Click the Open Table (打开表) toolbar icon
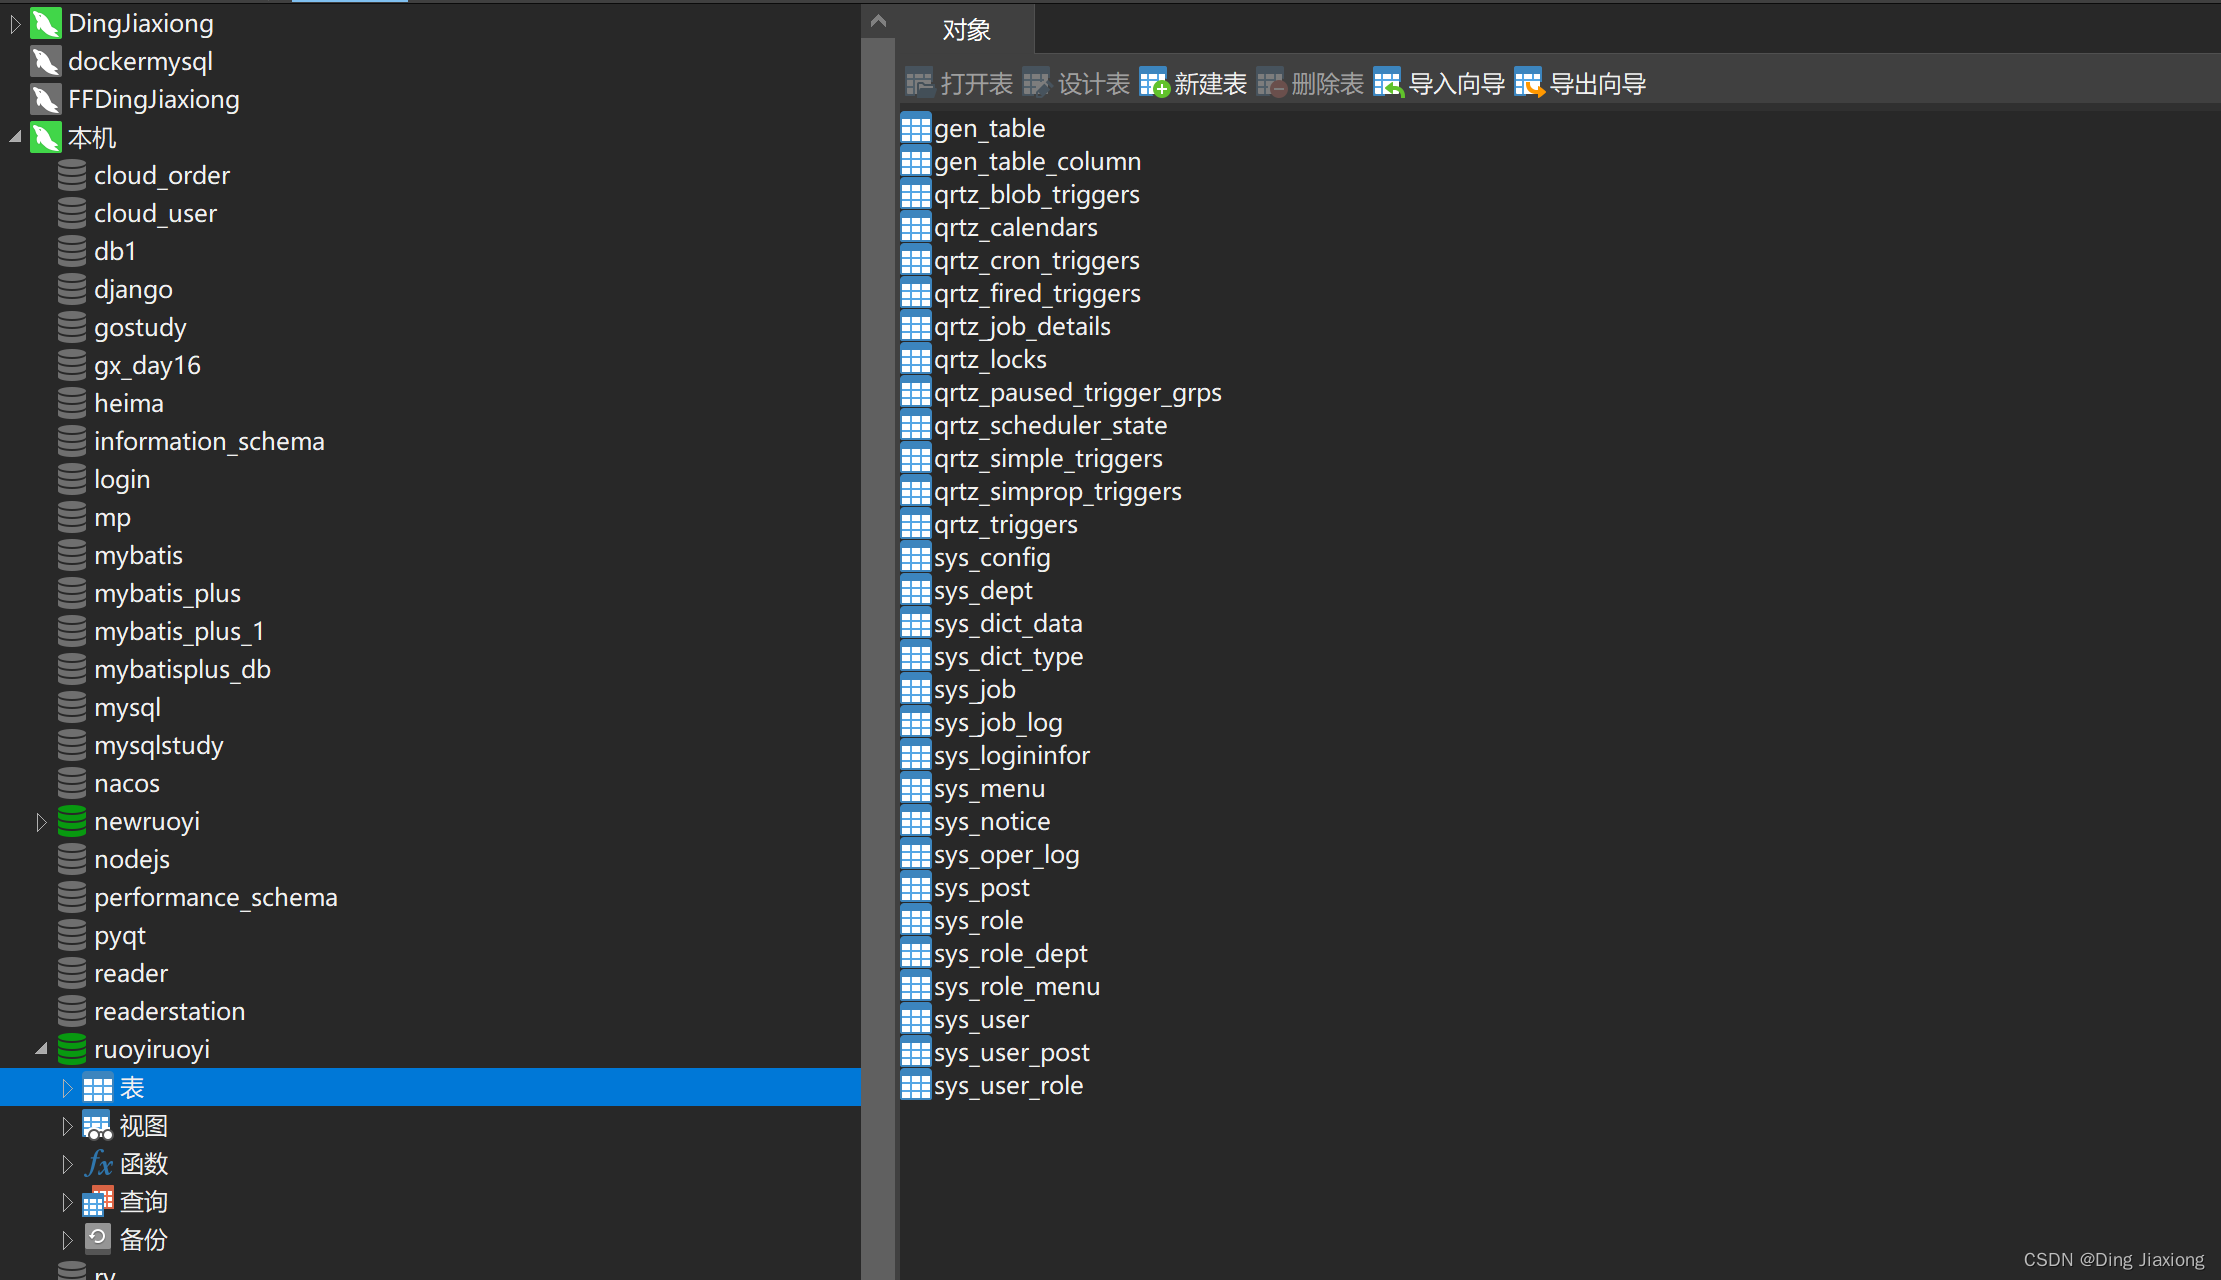 tap(919, 84)
